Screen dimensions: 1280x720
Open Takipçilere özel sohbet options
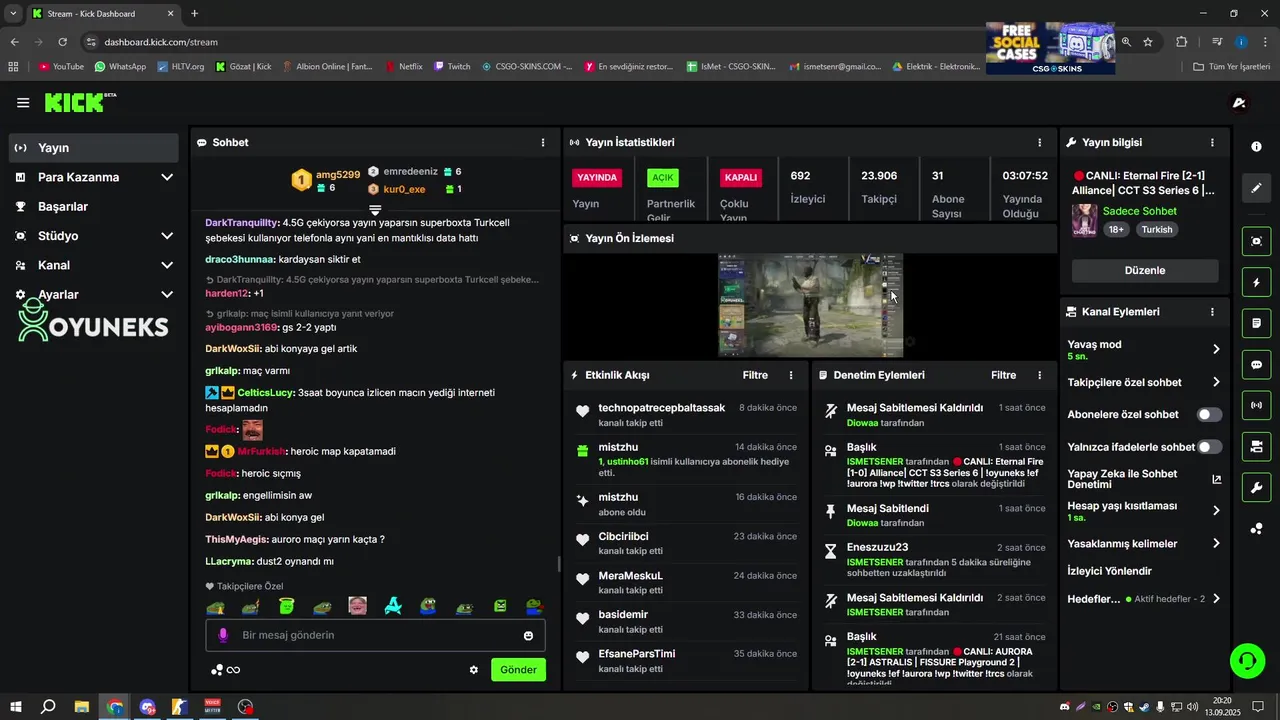click(x=1216, y=382)
